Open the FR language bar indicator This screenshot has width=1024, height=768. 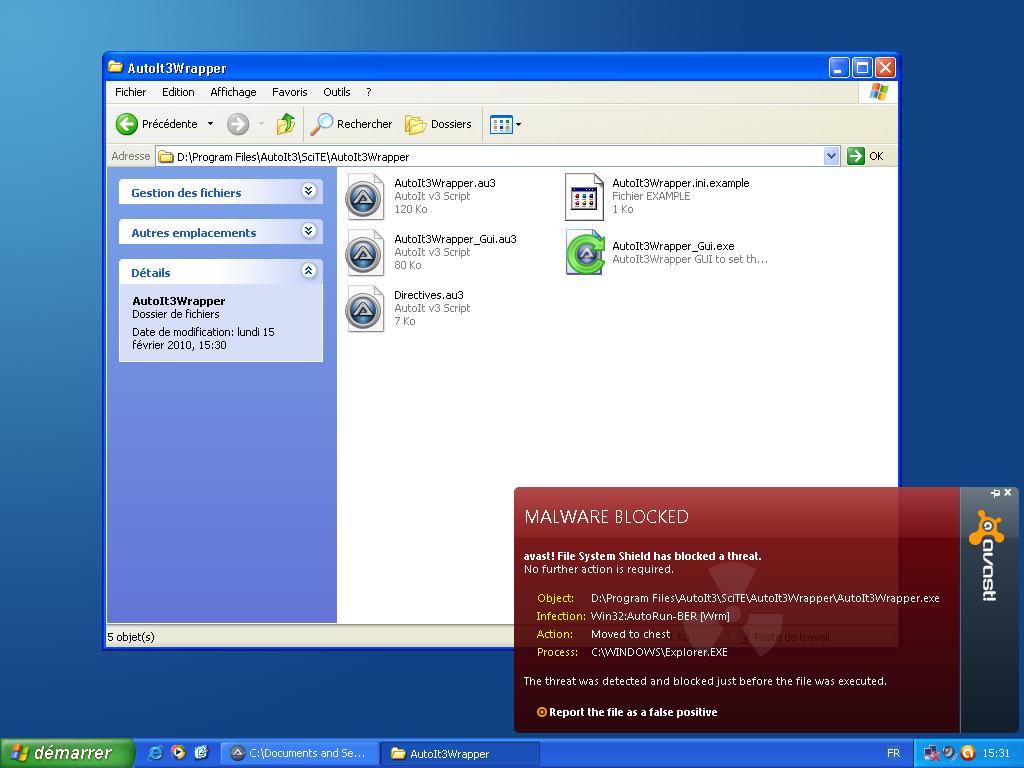[893, 753]
